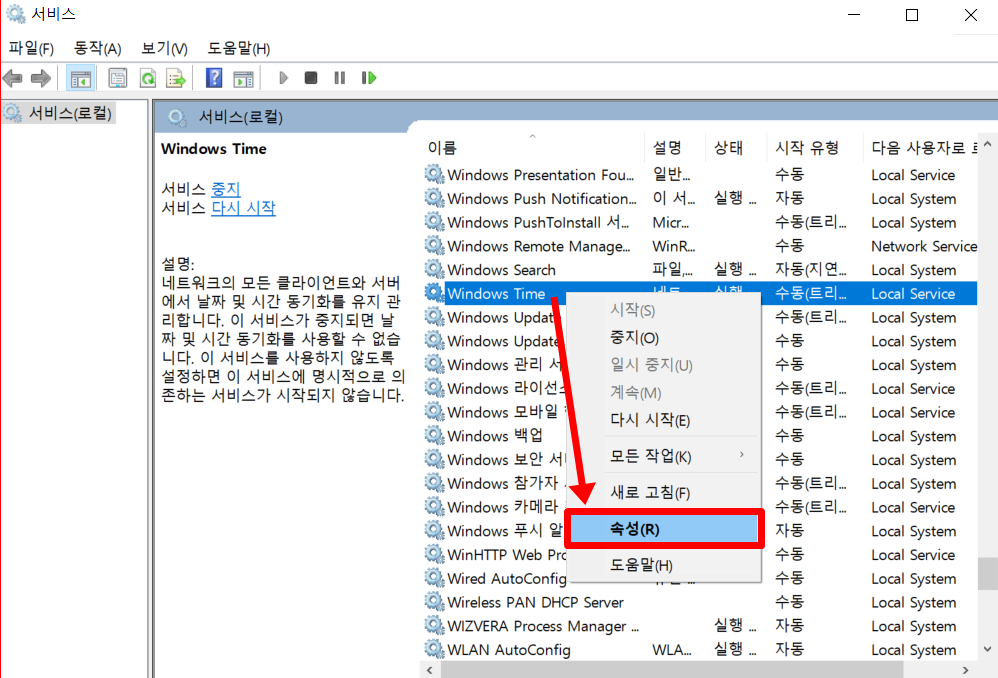Choose 속성(R) from the context menu

click(x=664, y=528)
